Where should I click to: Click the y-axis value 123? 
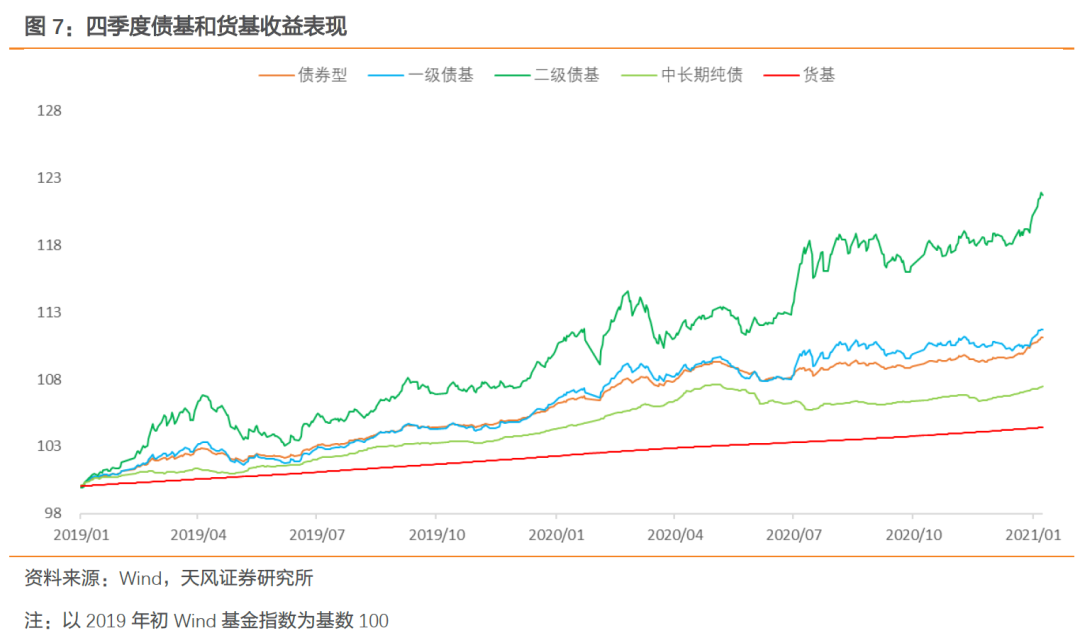[x=49, y=178]
